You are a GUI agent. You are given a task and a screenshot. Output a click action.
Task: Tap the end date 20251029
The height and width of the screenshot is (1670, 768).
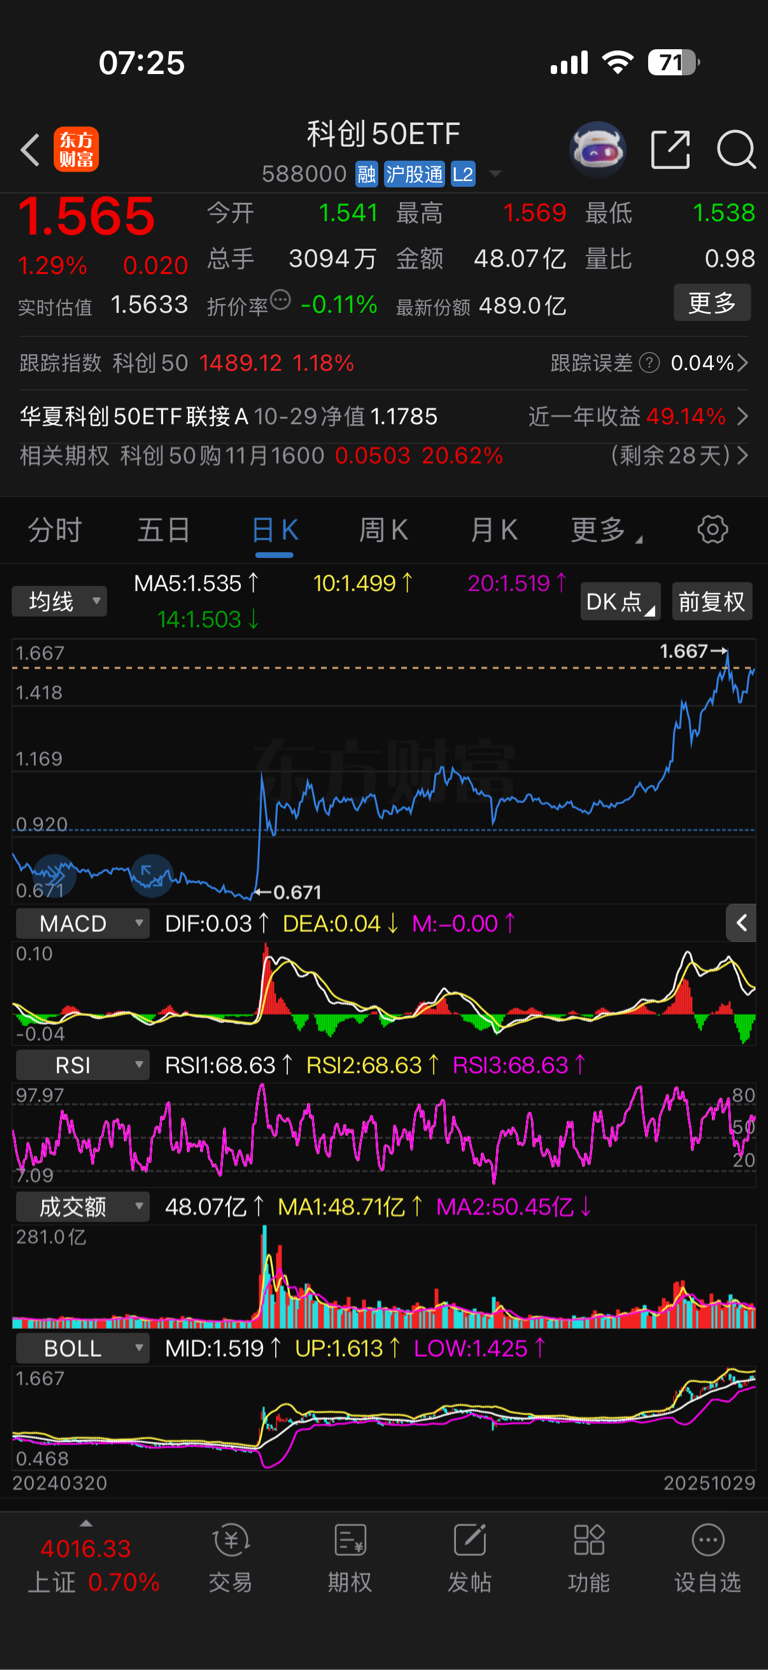click(x=709, y=1483)
